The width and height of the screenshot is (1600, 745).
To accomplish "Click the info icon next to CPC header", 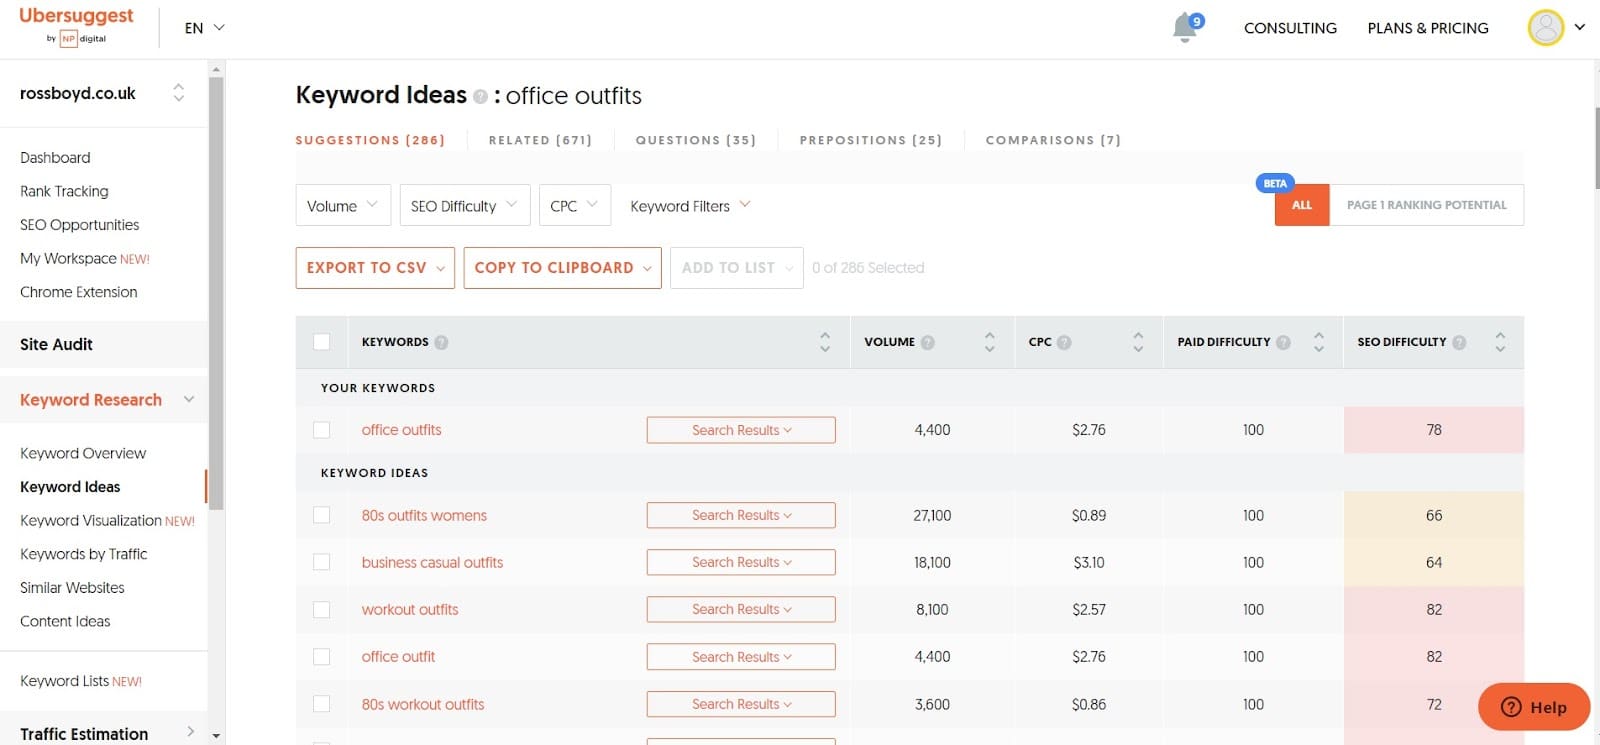I will pyautogui.click(x=1064, y=342).
